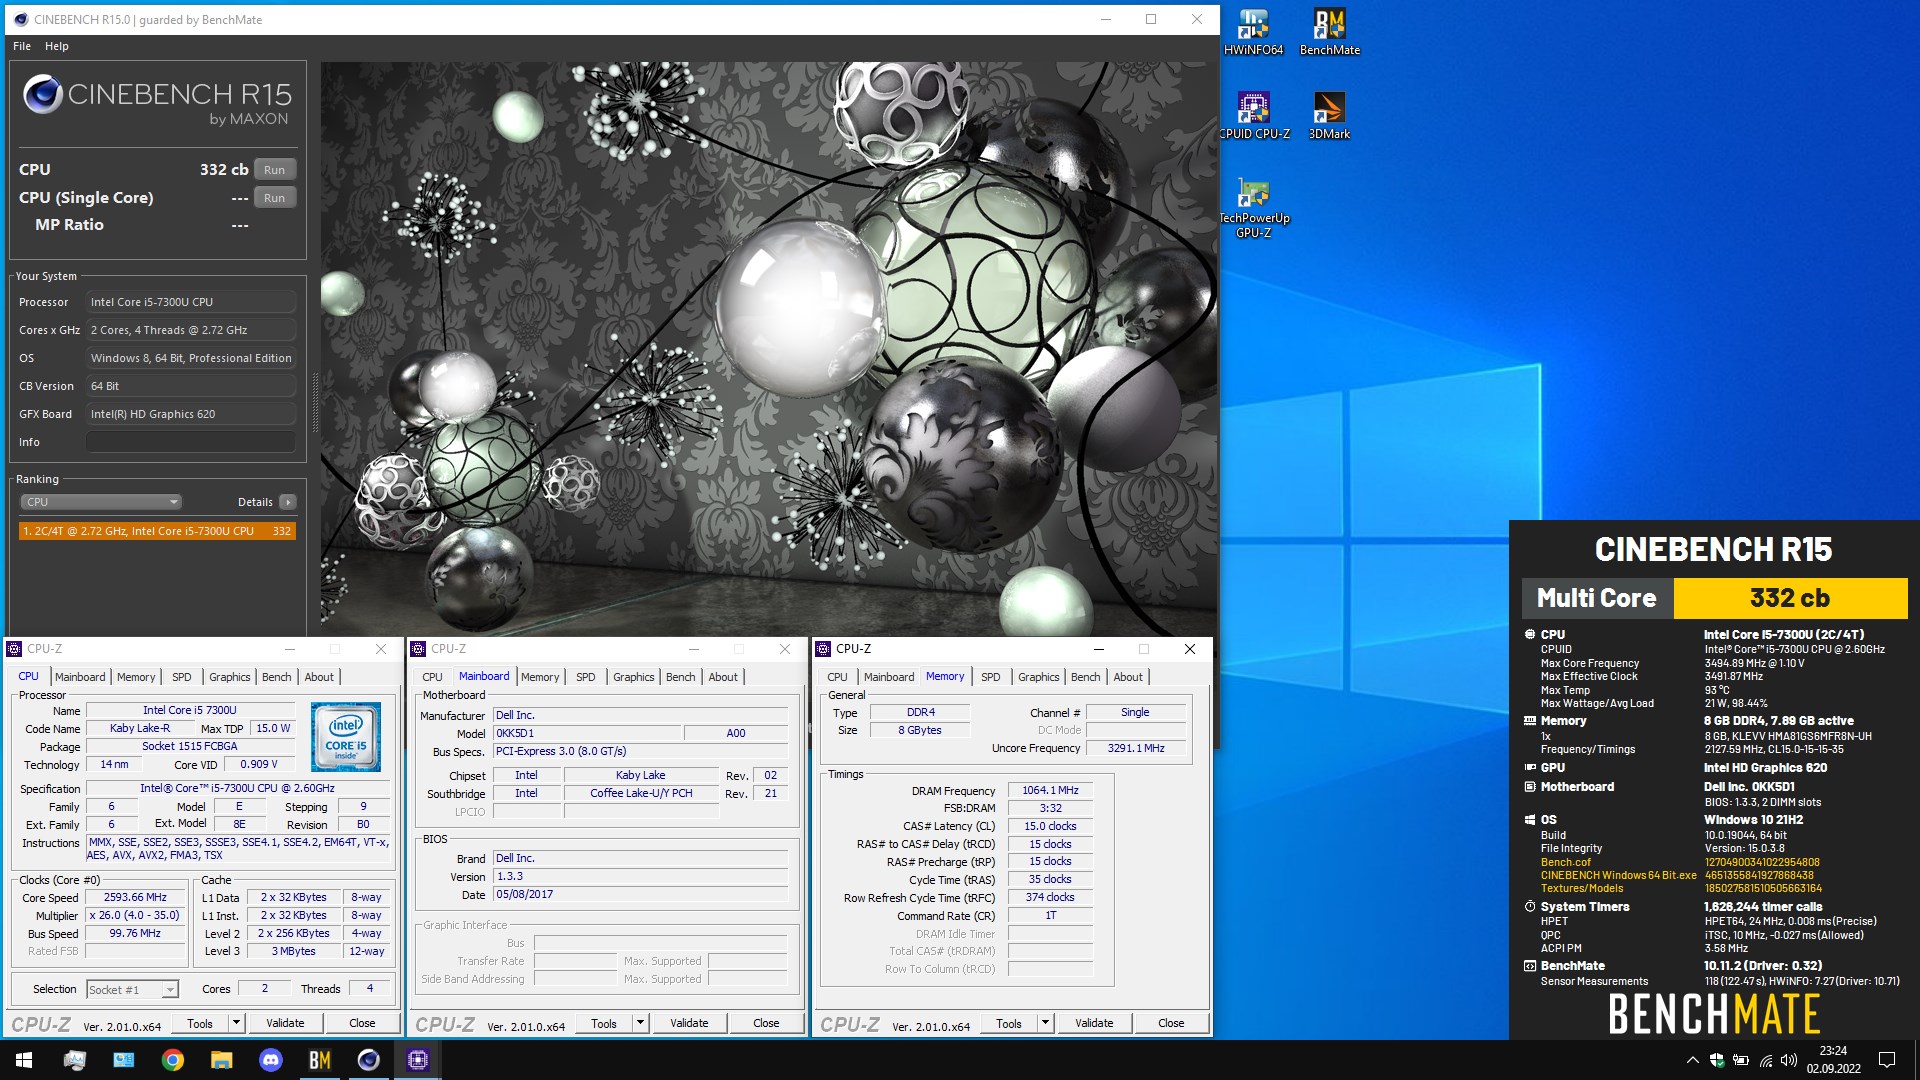Open the Wi-Fi network tray icon
The width and height of the screenshot is (1920, 1080).
click(x=1766, y=1060)
